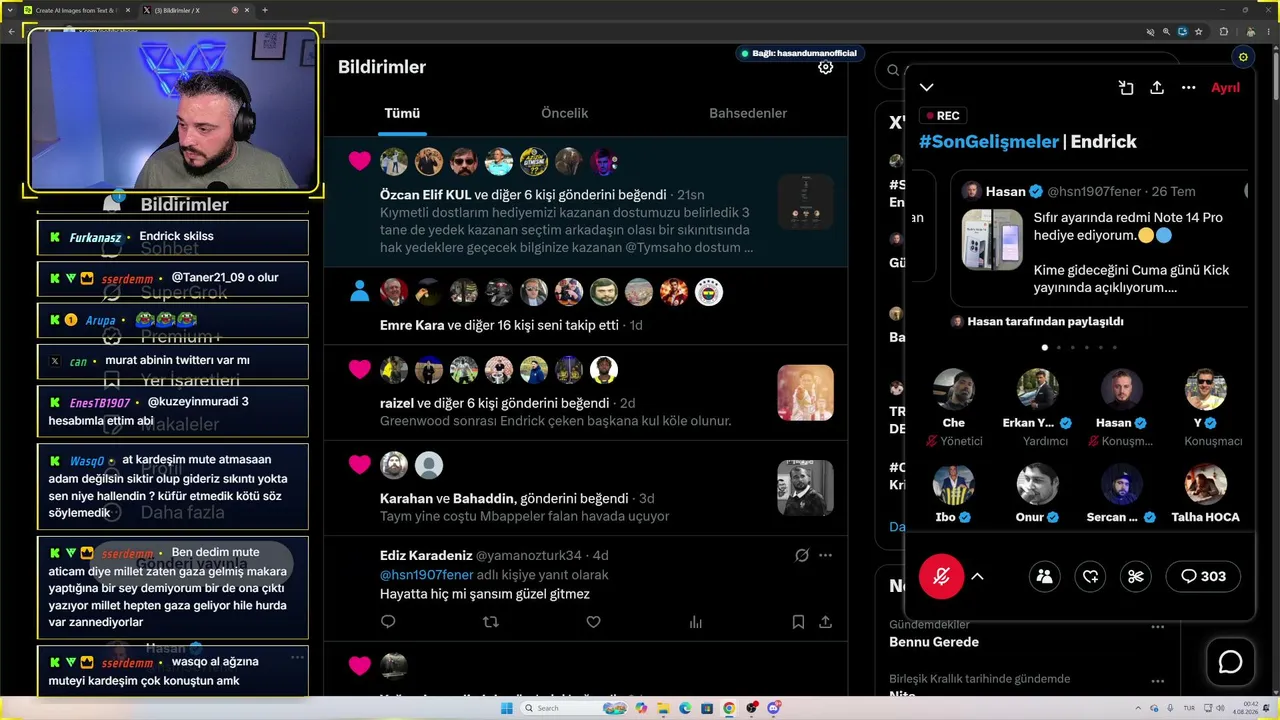The image size is (1280, 720).
Task: Select Talha HOCA's avatar in the Space
Action: pyautogui.click(x=1205, y=484)
